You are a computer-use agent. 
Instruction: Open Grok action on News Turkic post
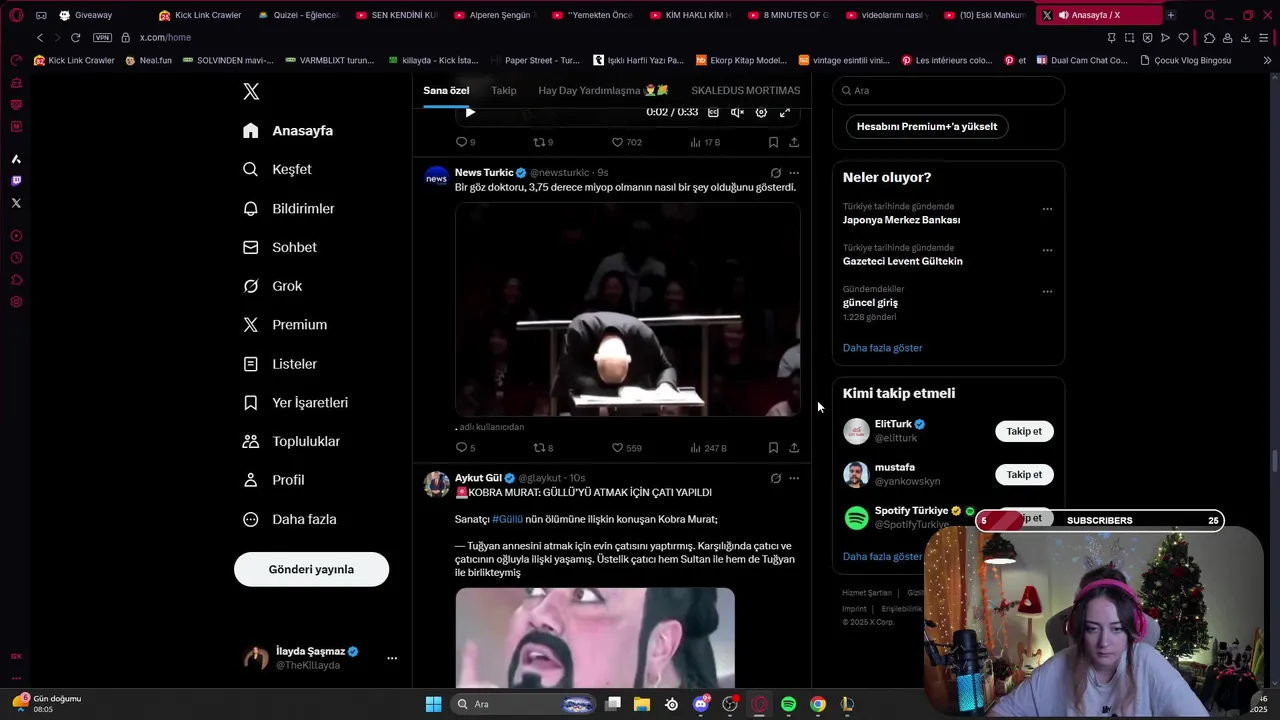tap(775, 172)
